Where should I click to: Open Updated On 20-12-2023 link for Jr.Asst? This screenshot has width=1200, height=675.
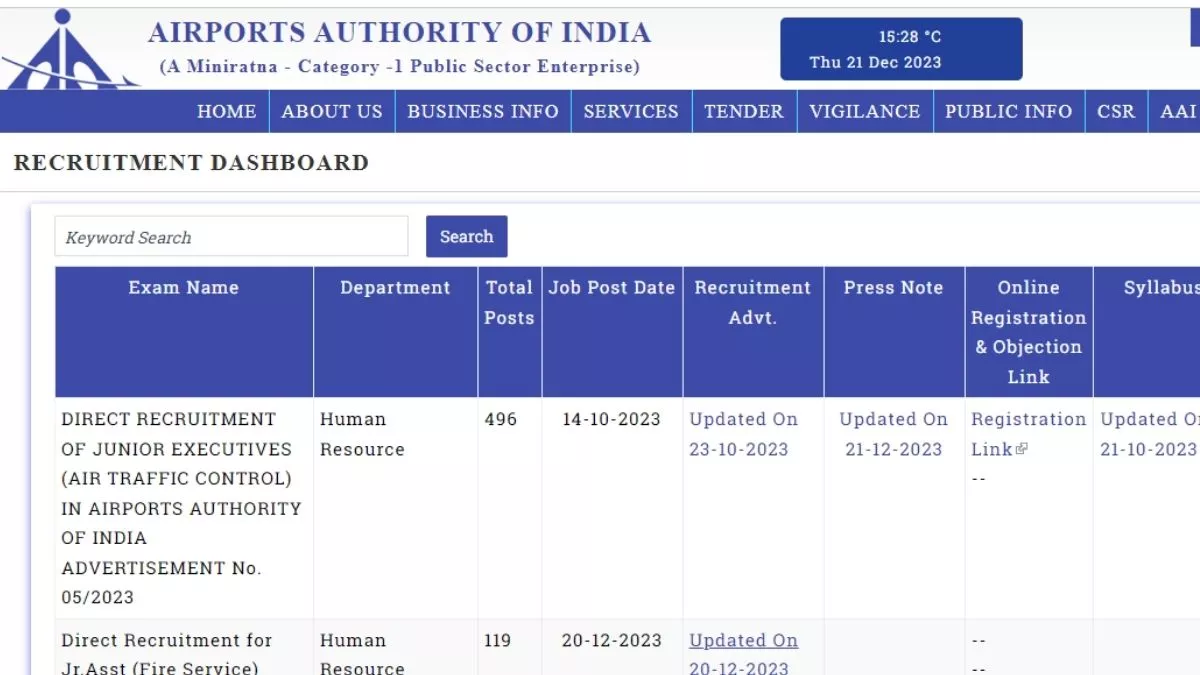(x=743, y=653)
